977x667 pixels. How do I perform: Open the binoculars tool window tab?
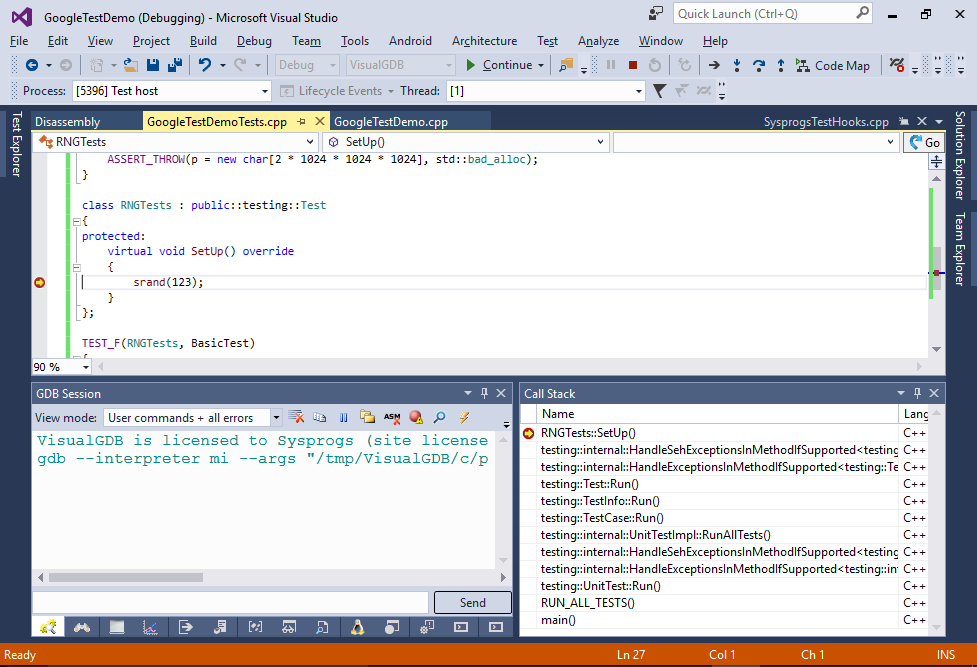pyautogui.click(x=82, y=627)
